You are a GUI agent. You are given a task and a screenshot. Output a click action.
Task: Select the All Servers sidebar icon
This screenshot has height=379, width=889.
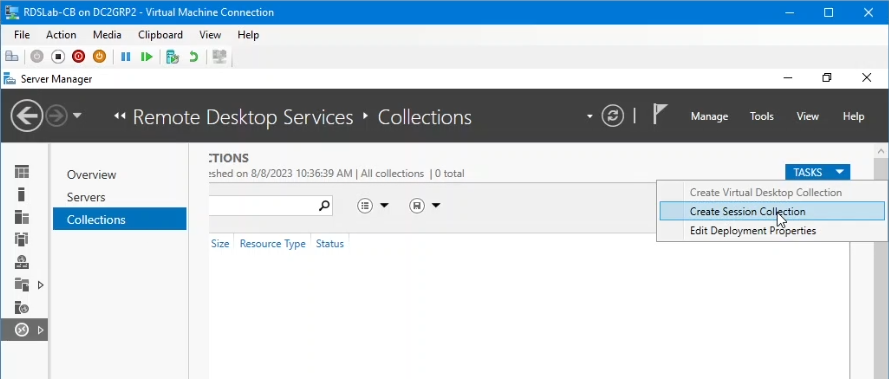pos(22,217)
